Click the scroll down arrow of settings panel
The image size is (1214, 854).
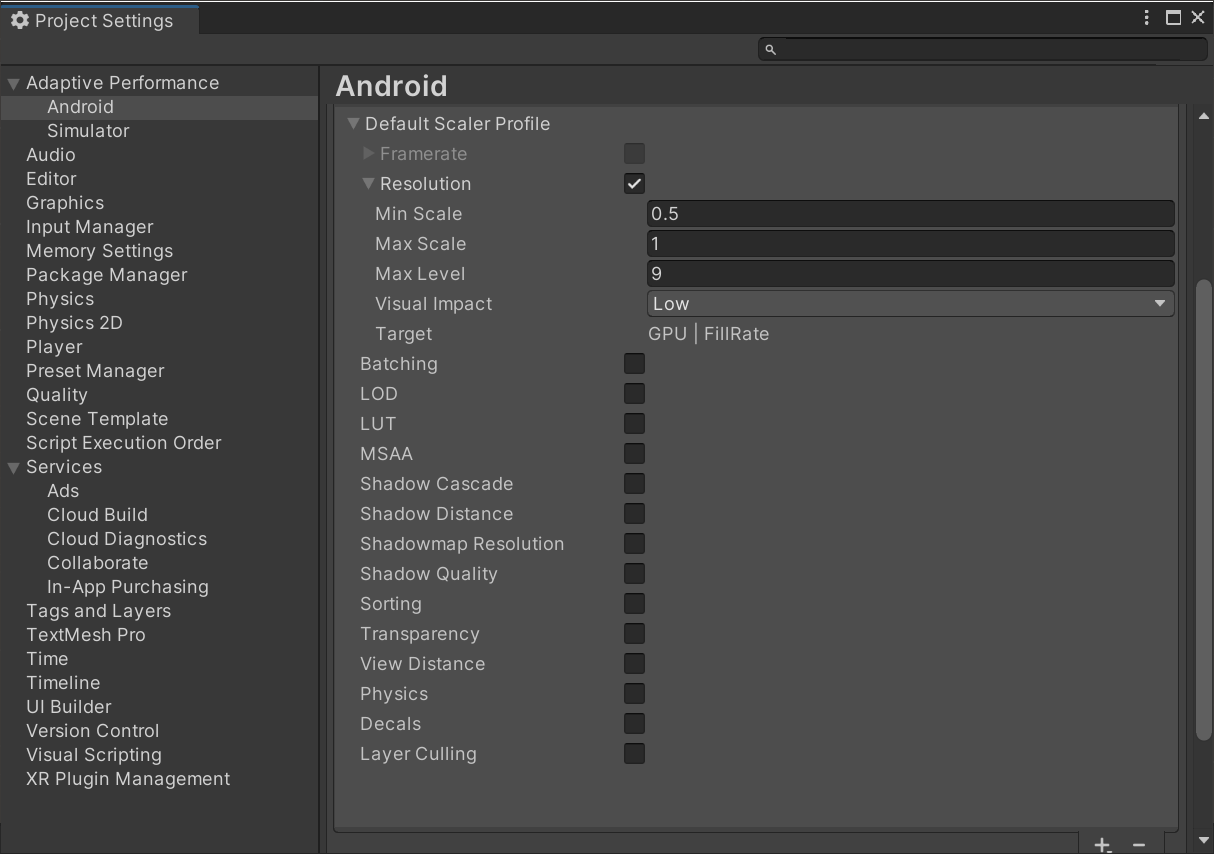pyautogui.click(x=1204, y=840)
